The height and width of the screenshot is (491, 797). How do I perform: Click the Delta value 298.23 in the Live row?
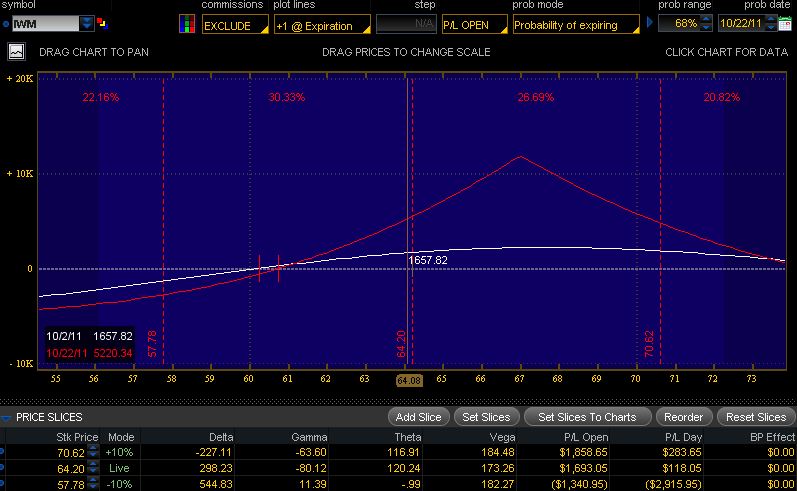(x=216, y=468)
